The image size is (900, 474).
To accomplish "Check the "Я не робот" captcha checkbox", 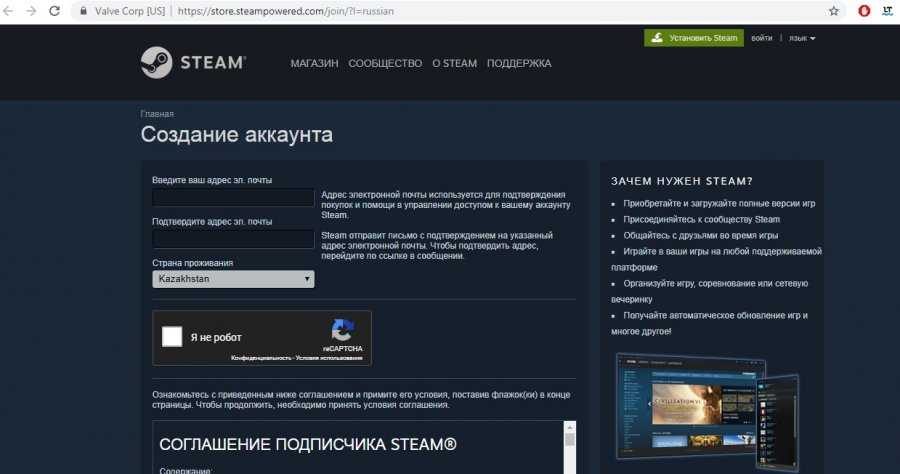I will click(x=172, y=337).
